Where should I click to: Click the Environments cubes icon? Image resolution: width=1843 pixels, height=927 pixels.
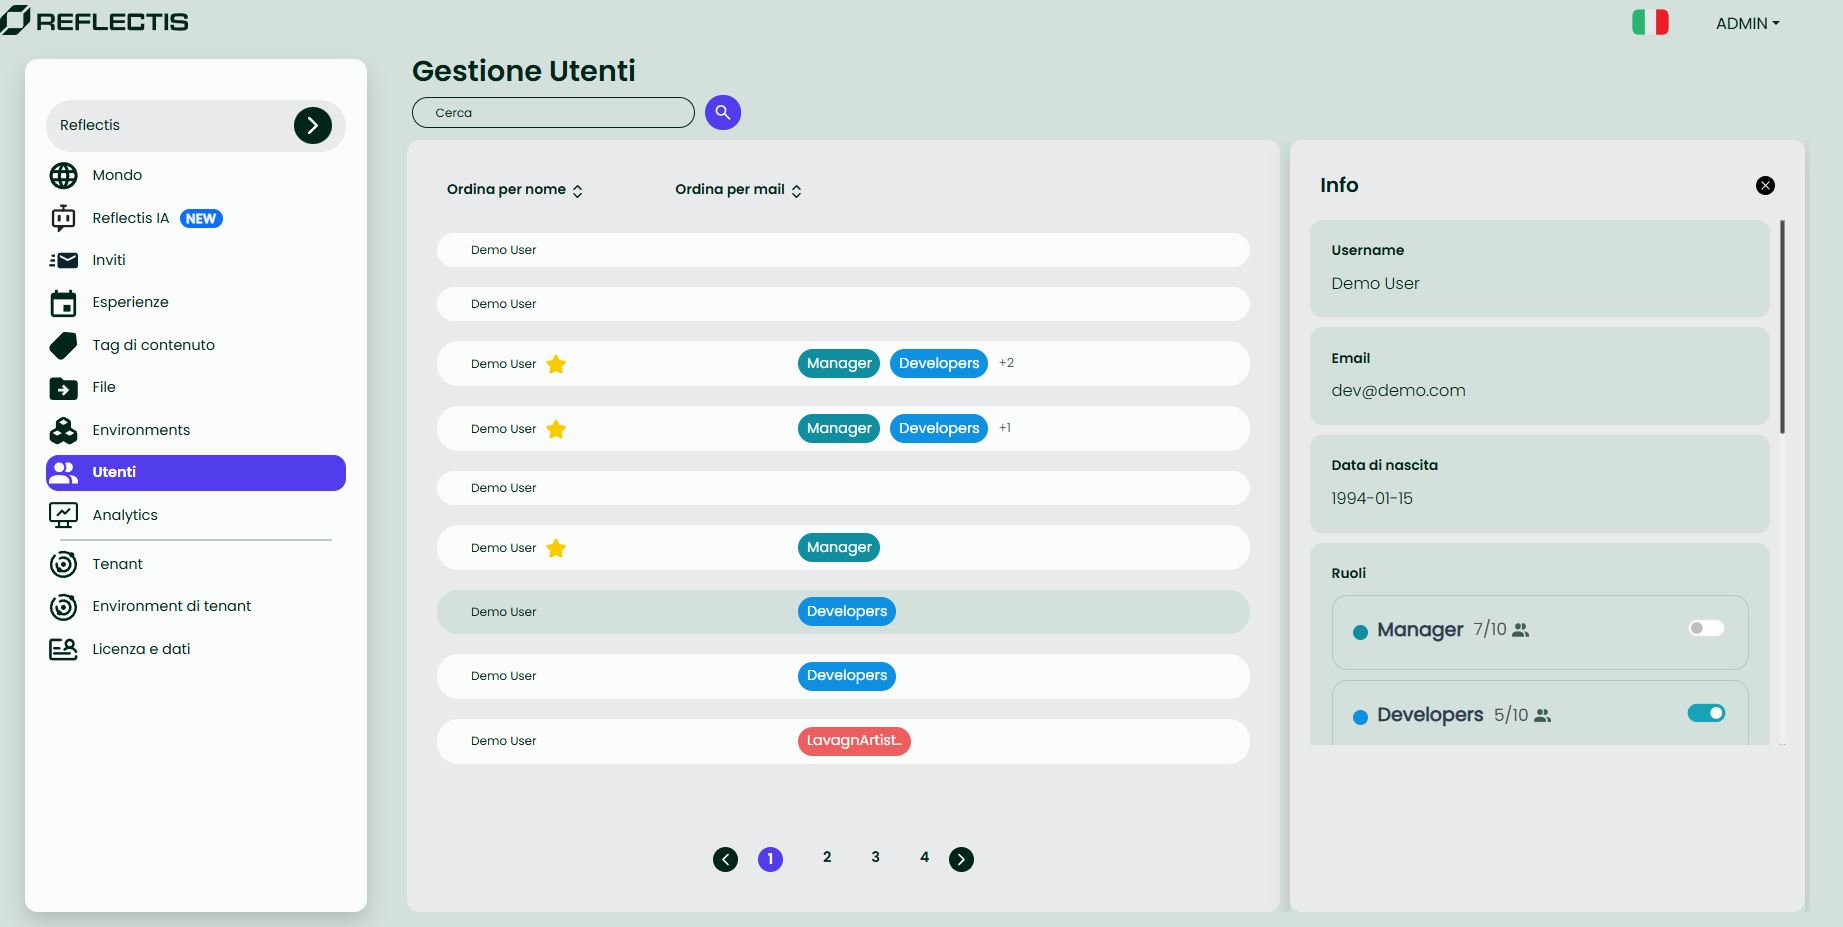(63, 430)
